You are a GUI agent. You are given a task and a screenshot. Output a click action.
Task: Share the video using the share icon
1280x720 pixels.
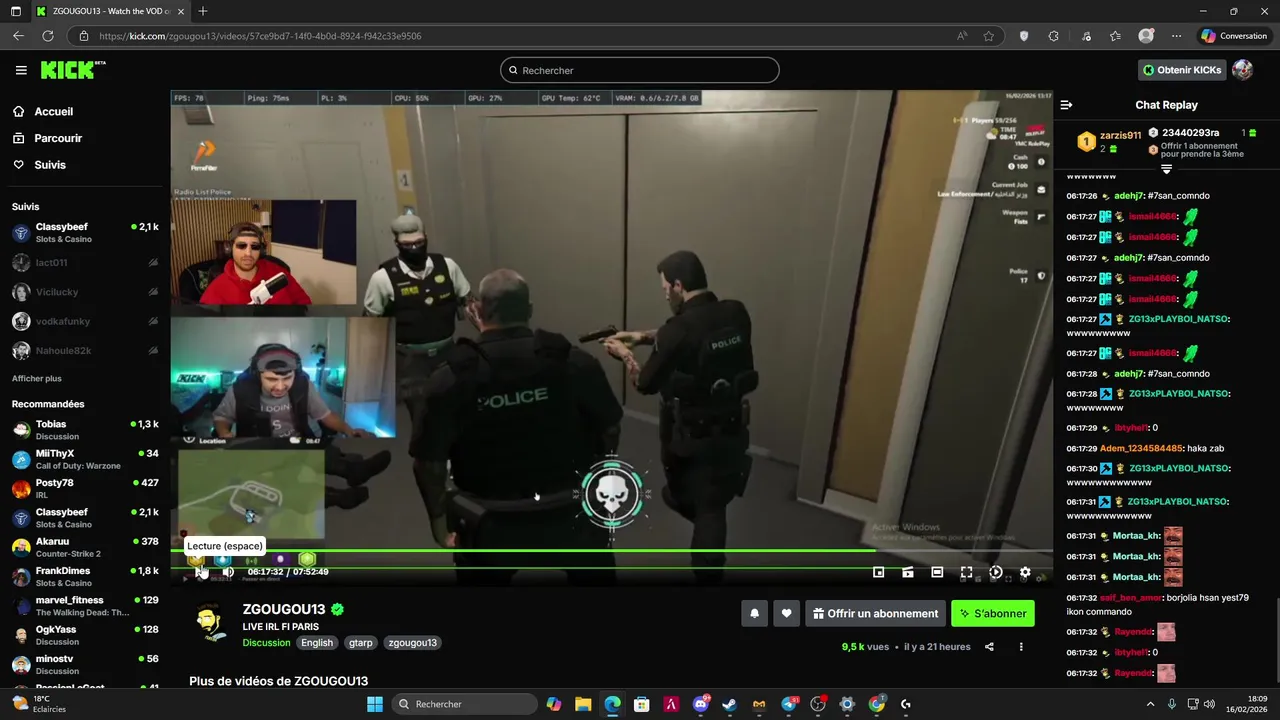(x=989, y=647)
